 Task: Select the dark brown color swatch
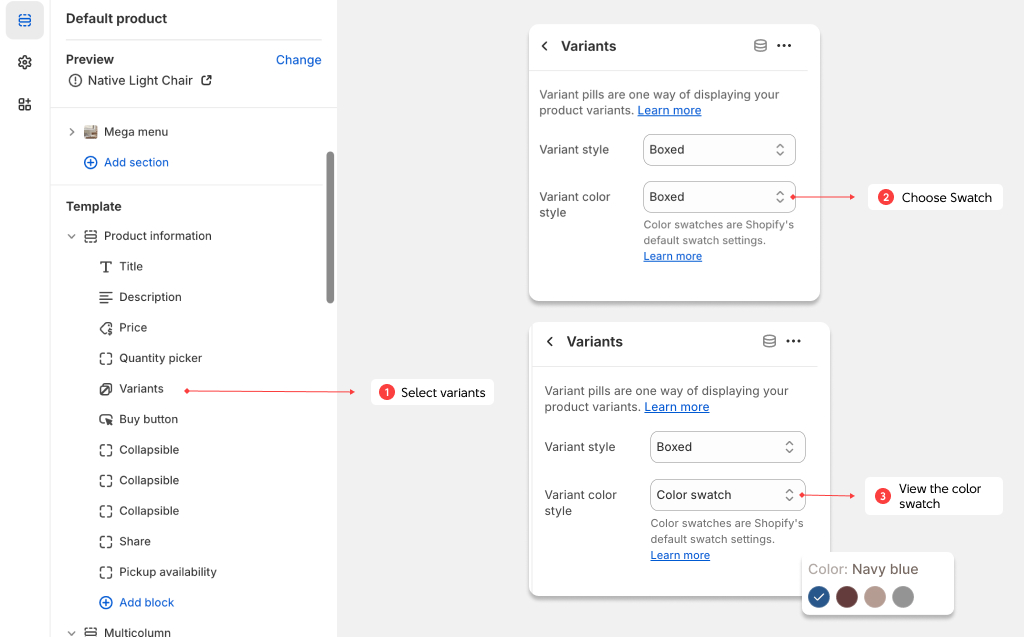847,597
